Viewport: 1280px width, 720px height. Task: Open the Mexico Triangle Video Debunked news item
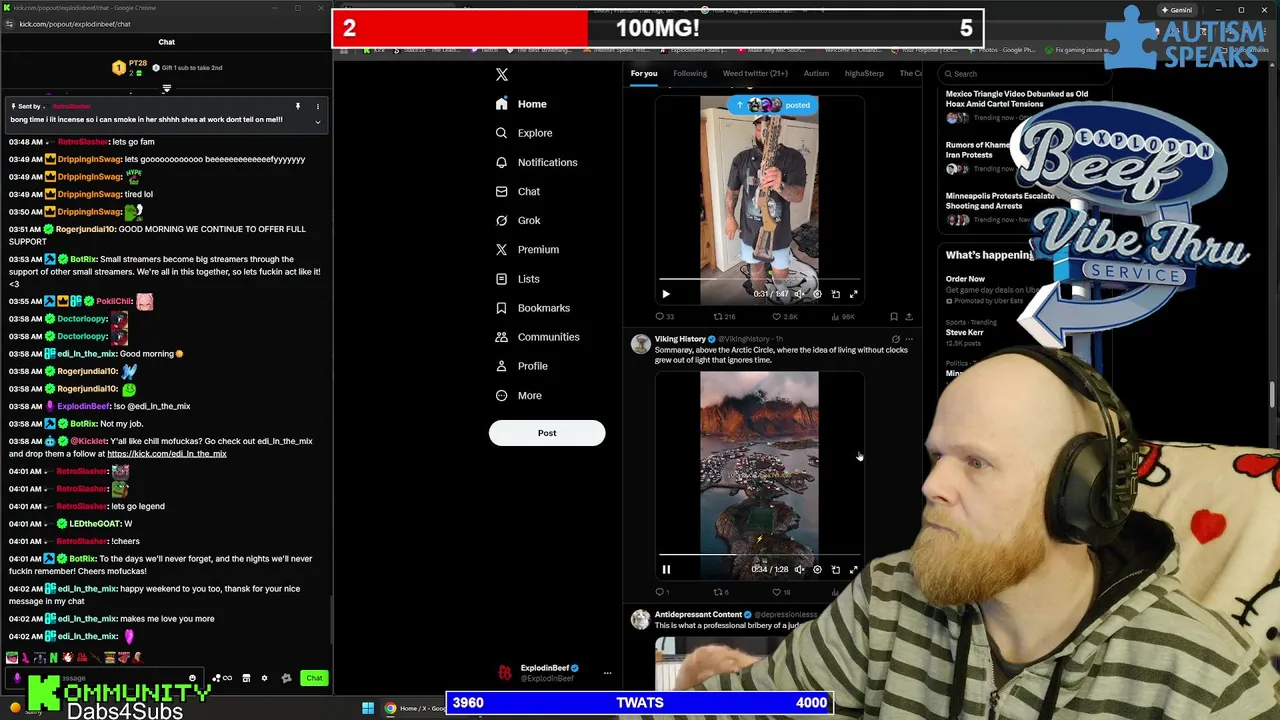1016,99
